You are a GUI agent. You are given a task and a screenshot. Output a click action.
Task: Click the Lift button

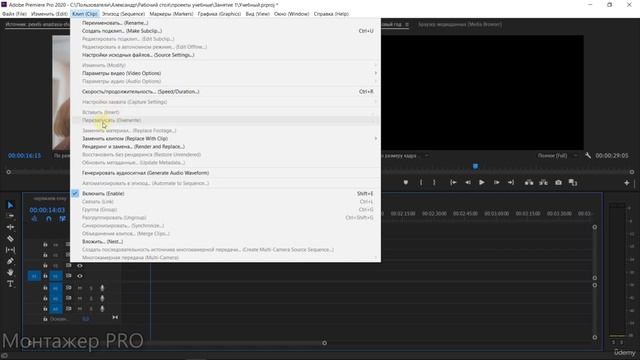[x=529, y=182]
